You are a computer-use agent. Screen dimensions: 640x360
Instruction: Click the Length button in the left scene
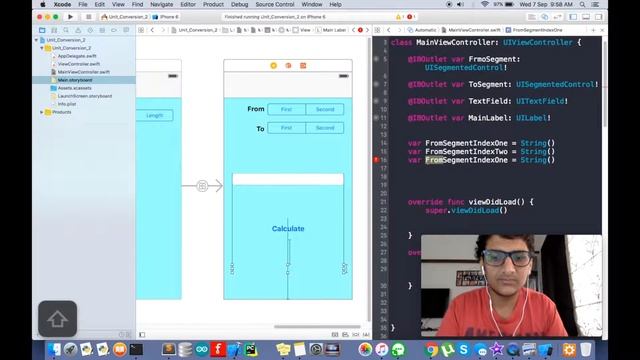point(155,116)
